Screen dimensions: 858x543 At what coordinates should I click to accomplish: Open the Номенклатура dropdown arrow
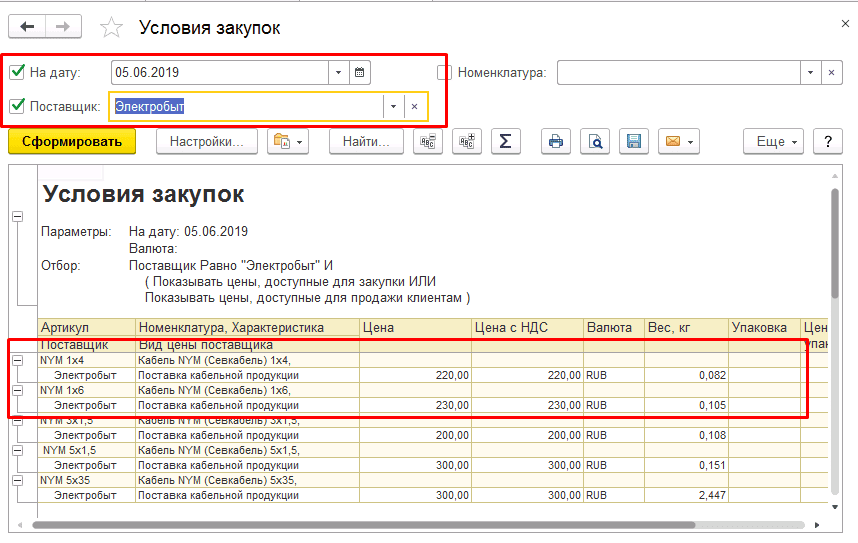point(810,73)
